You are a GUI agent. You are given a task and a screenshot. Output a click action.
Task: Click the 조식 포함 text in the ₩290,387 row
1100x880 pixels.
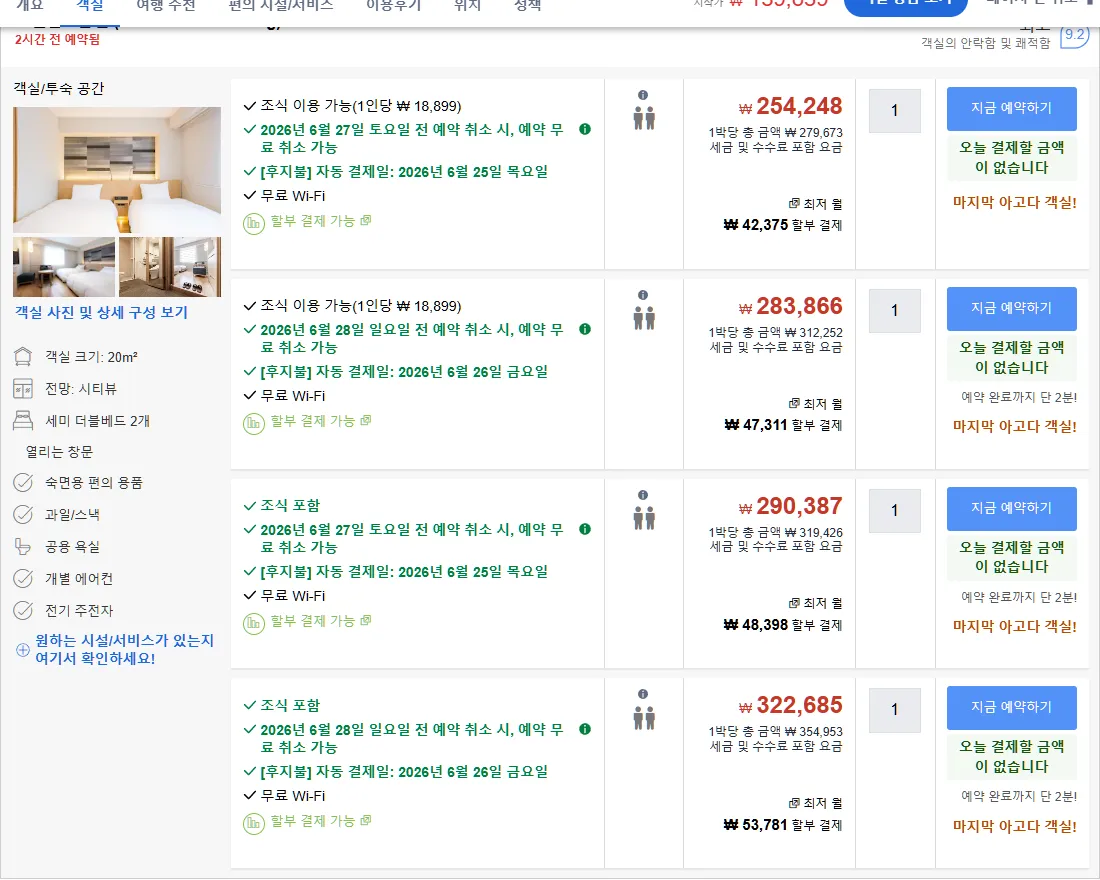[290, 505]
